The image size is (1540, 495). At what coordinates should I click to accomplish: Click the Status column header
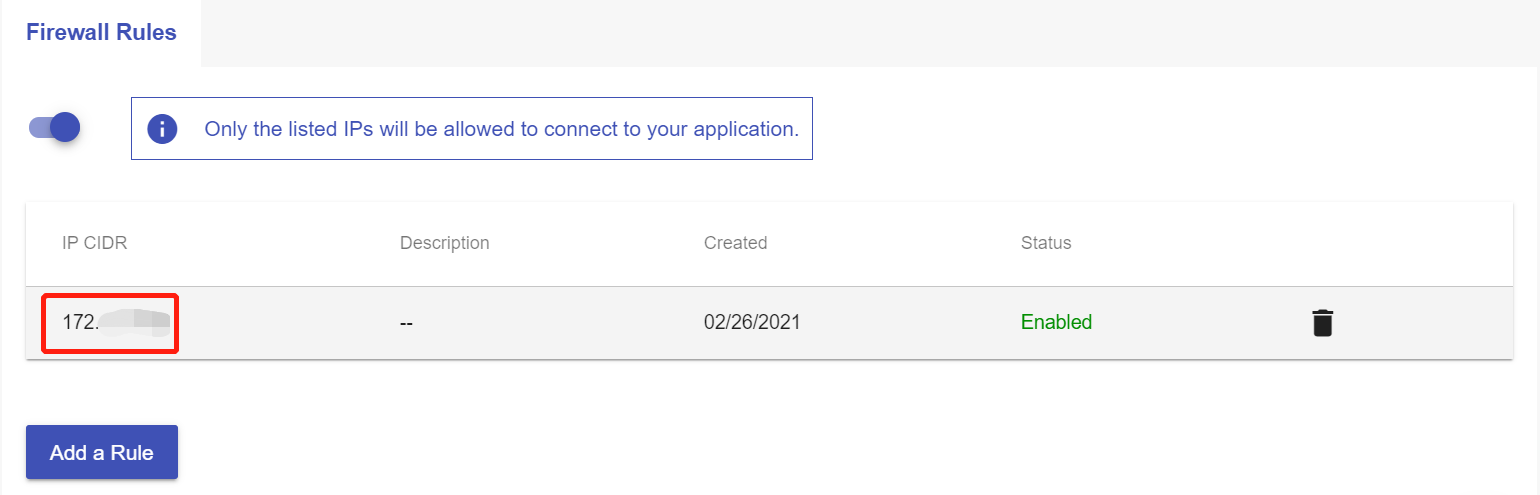[x=1045, y=243]
